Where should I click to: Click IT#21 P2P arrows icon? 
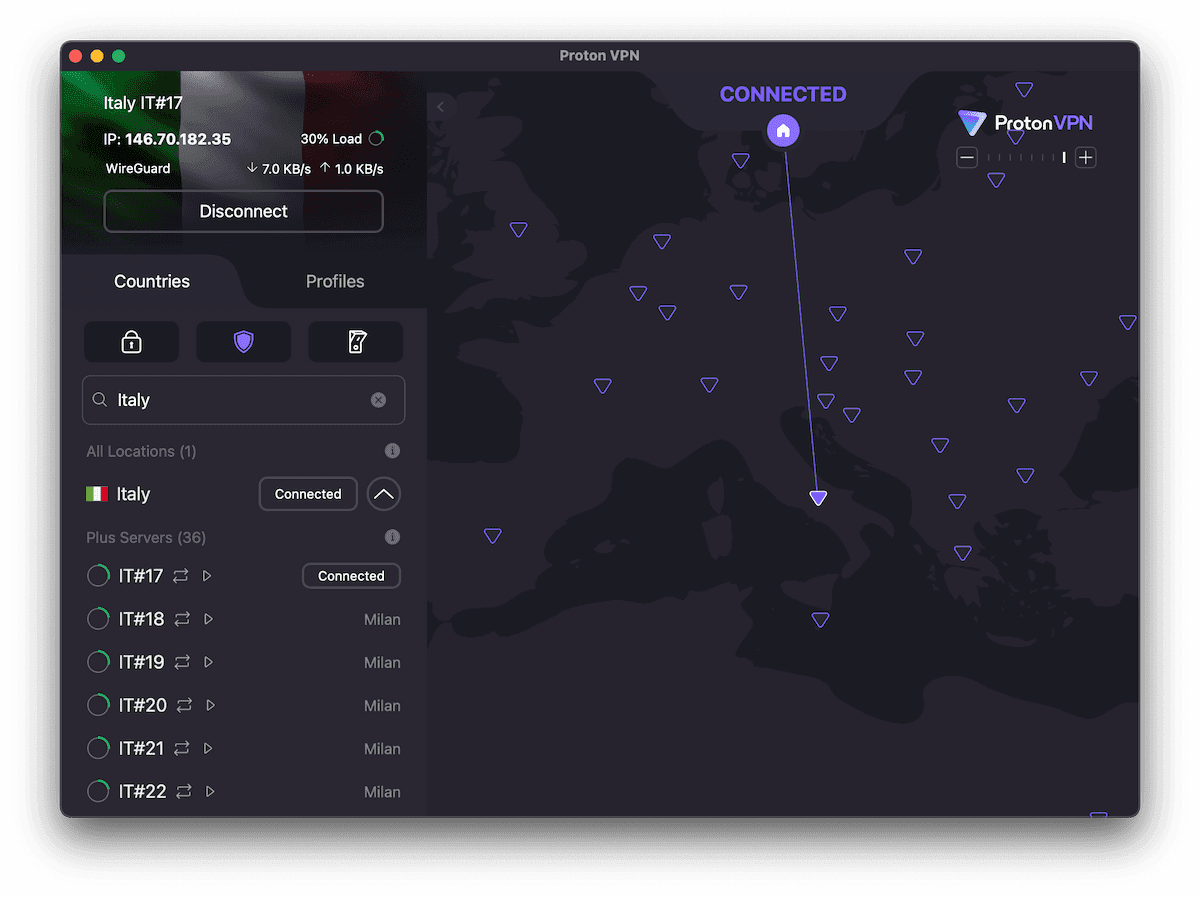tap(182, 748)
